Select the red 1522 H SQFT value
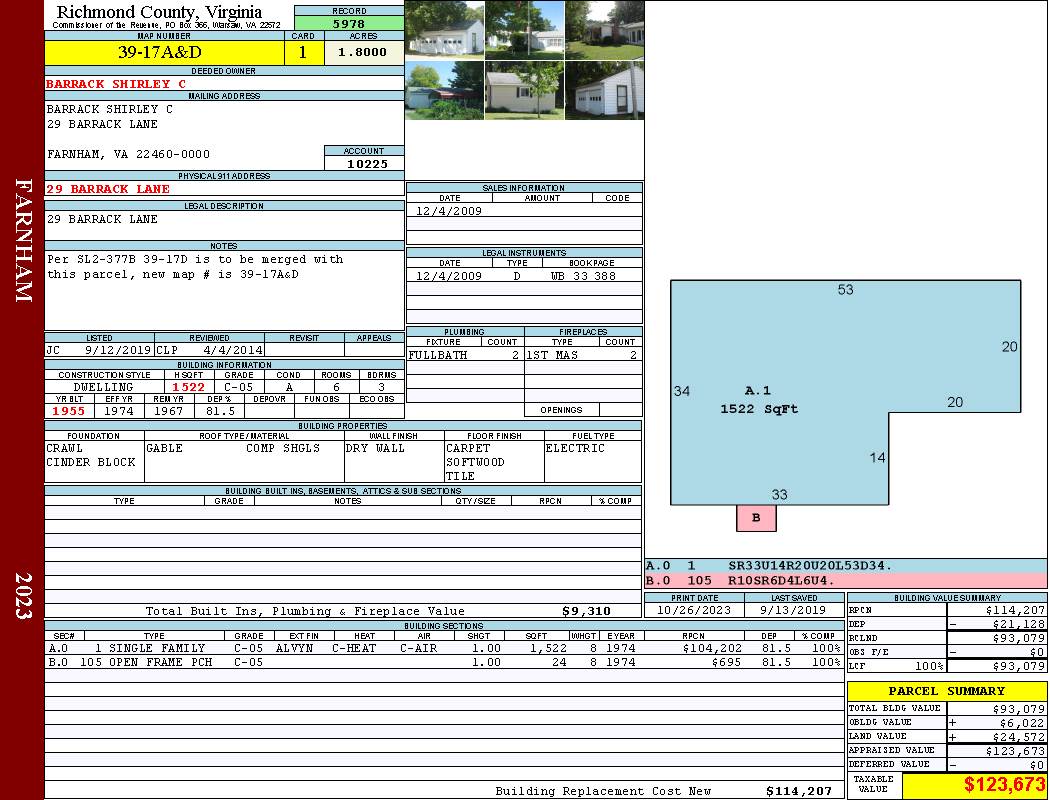Viewport: 1050px width, 800px height. tap(188, 387)
